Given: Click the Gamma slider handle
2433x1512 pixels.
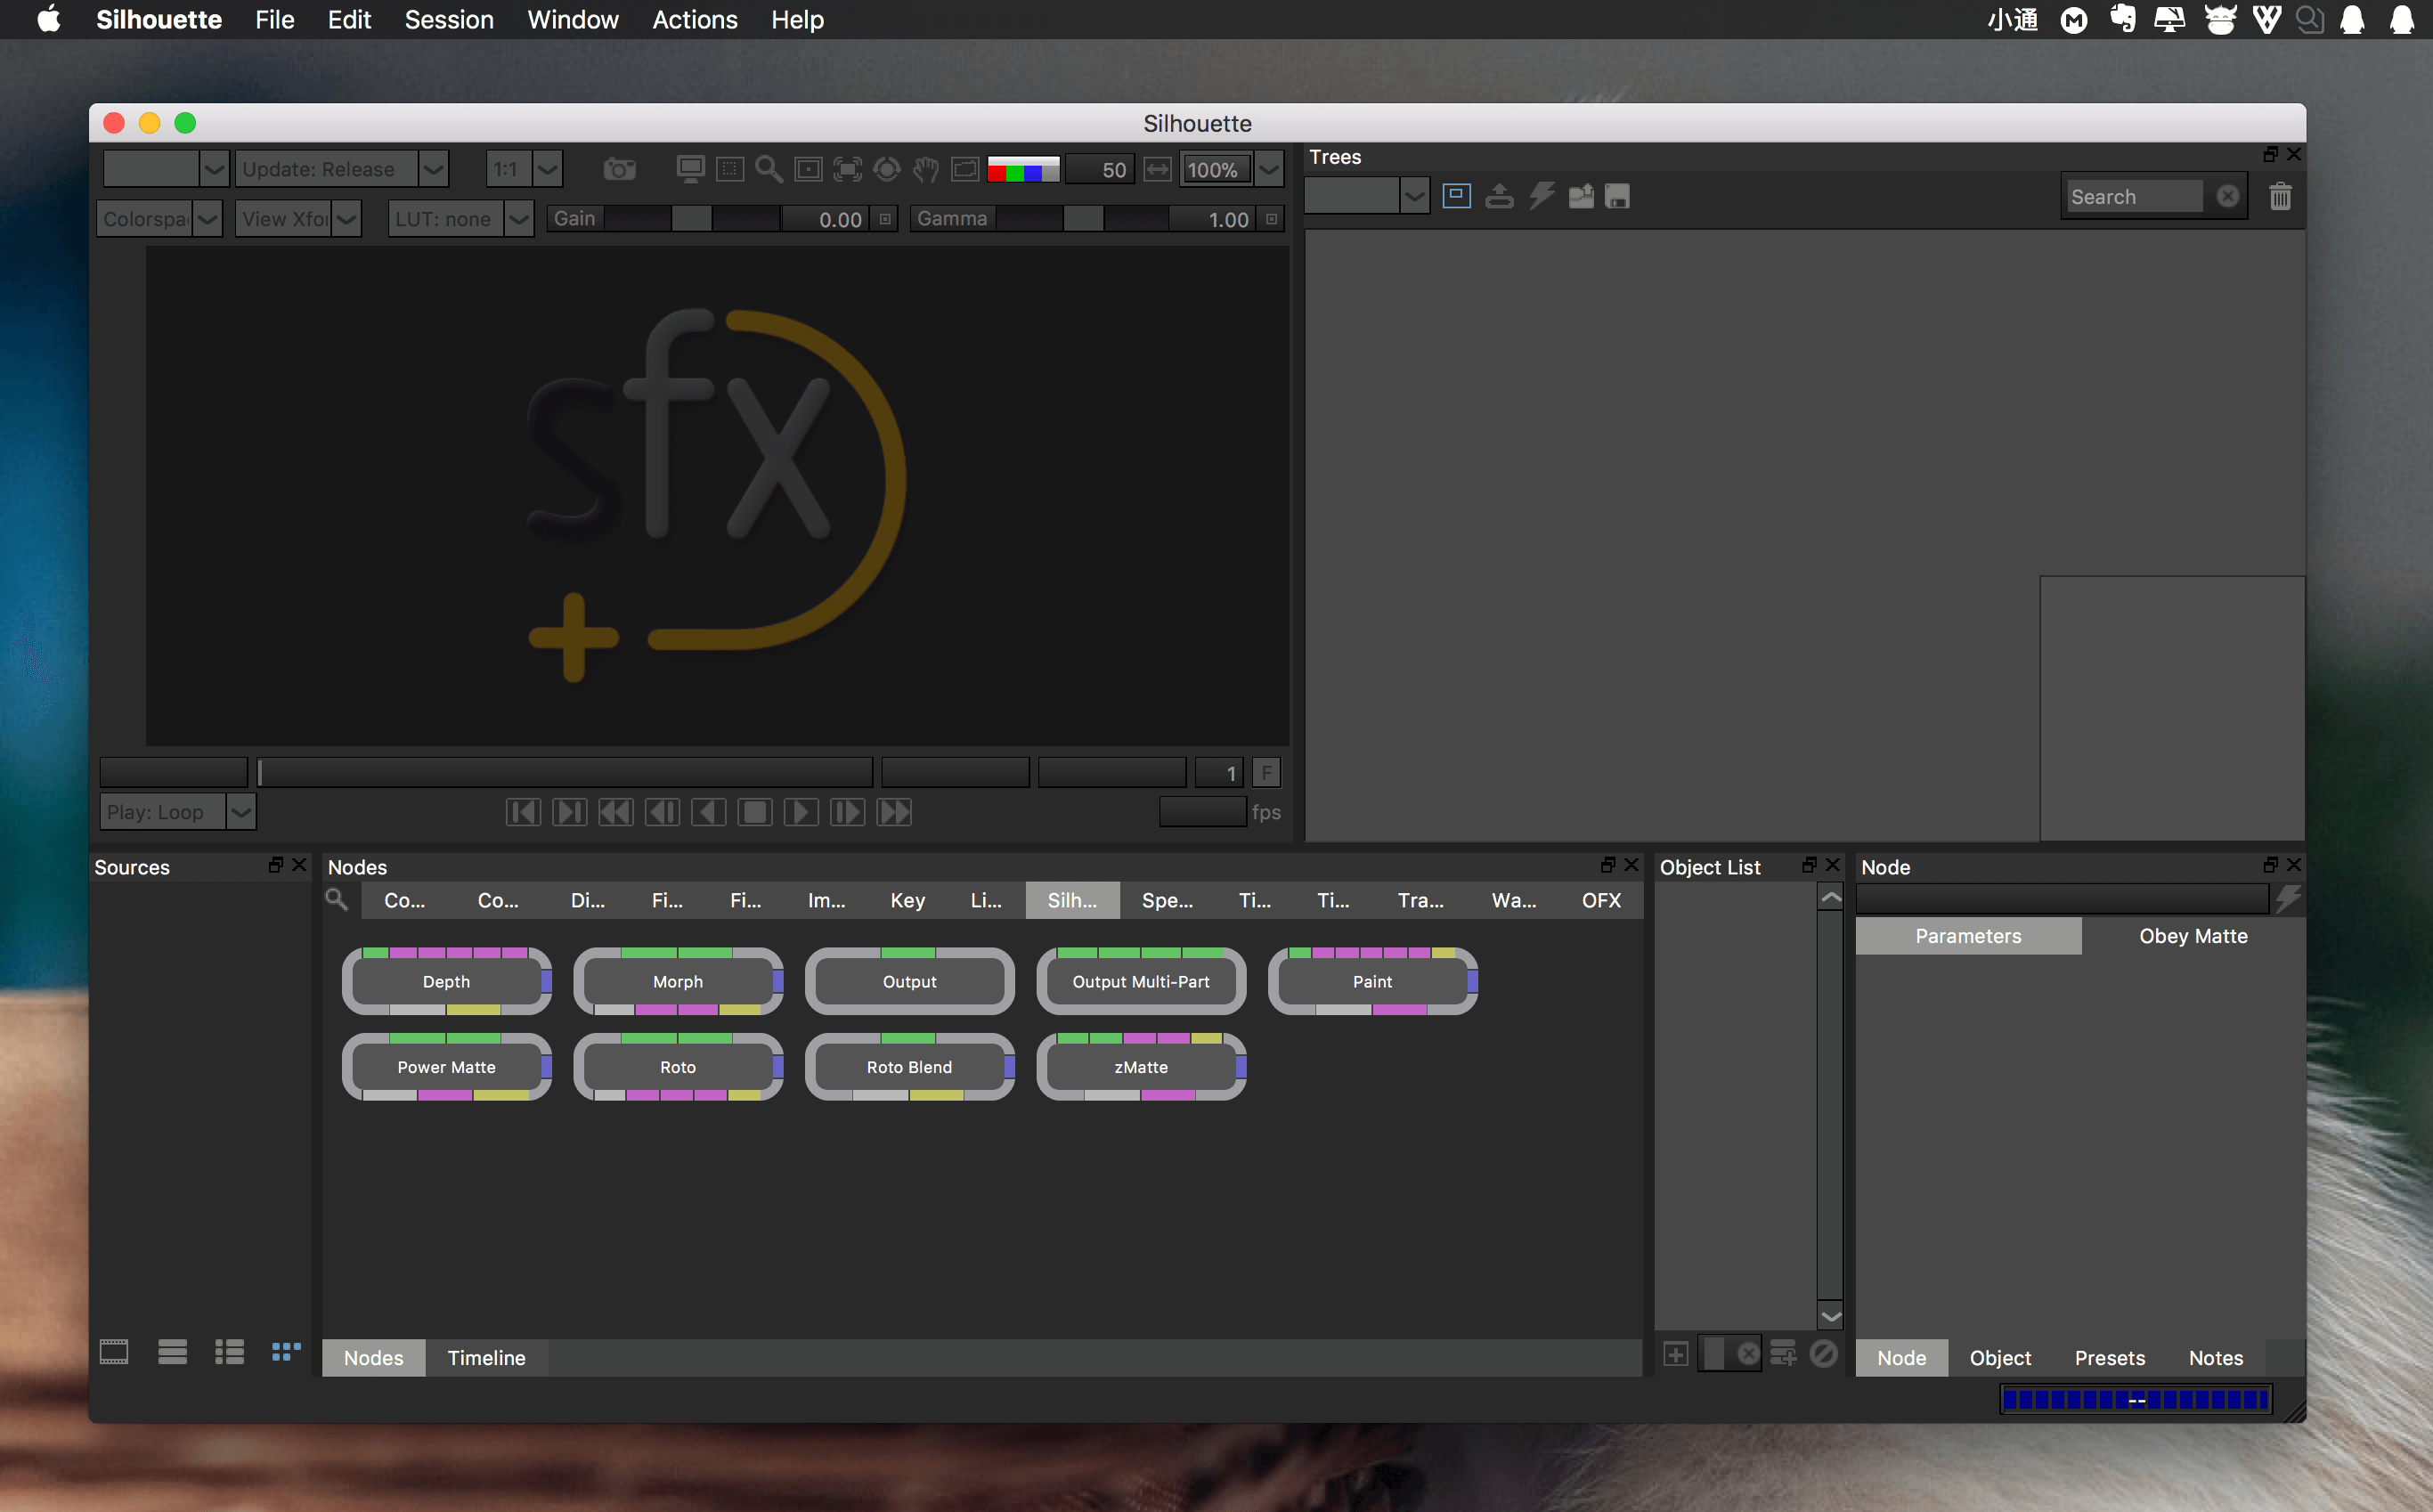Looking at the screenshot, I should tap(1083, 218).
